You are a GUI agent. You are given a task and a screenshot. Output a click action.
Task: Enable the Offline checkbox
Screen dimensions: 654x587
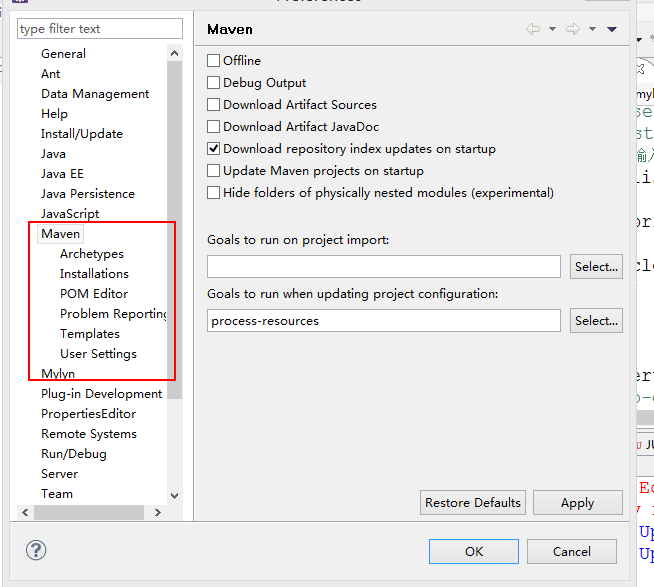click(x=214, y=61)
